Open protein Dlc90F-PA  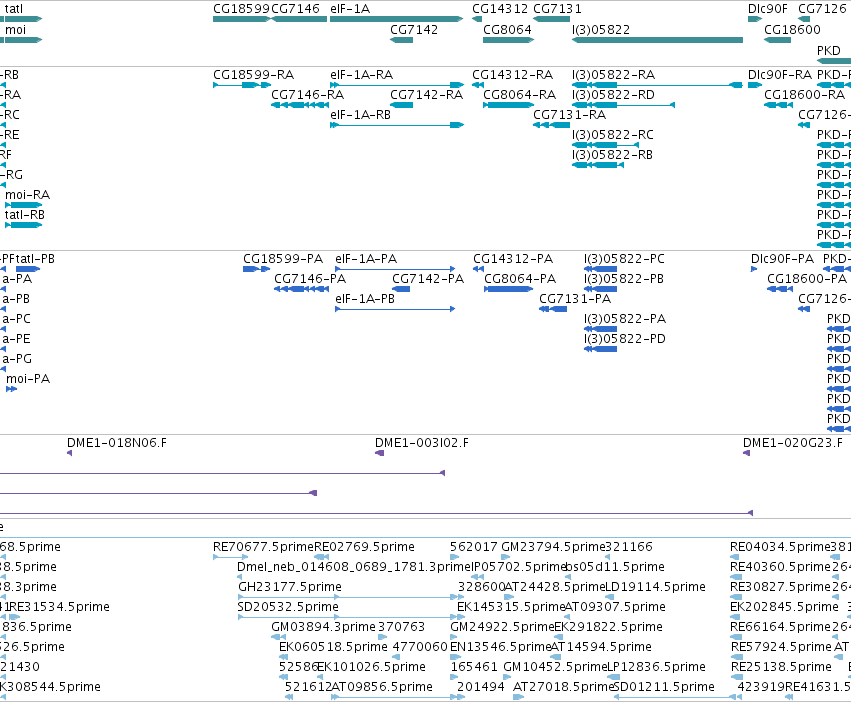tap(783, 259)
